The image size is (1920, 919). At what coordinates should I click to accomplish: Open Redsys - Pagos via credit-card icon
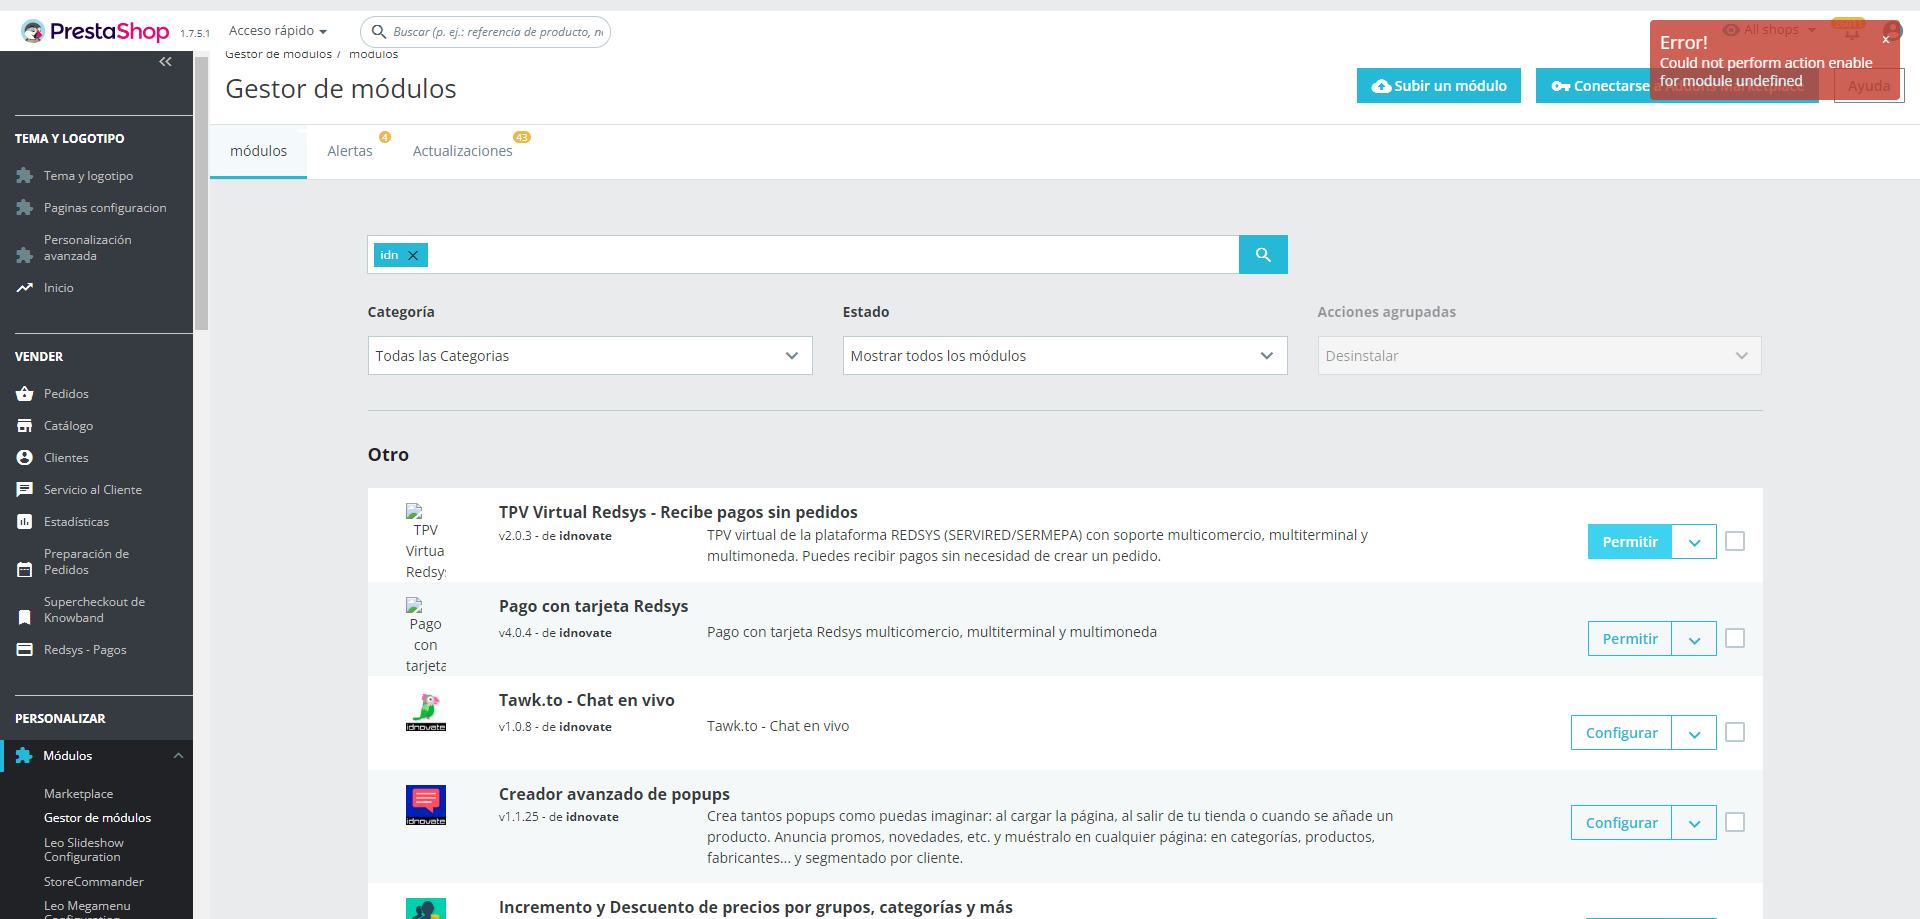25,650
